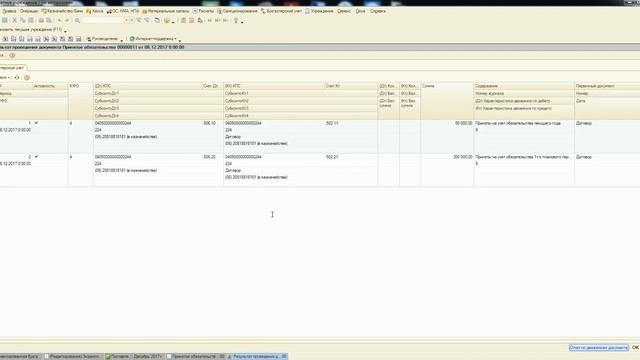Click the magnifier Find toolbar icon
The height and width of the screenshot is (360, 640).
[77, 20]
